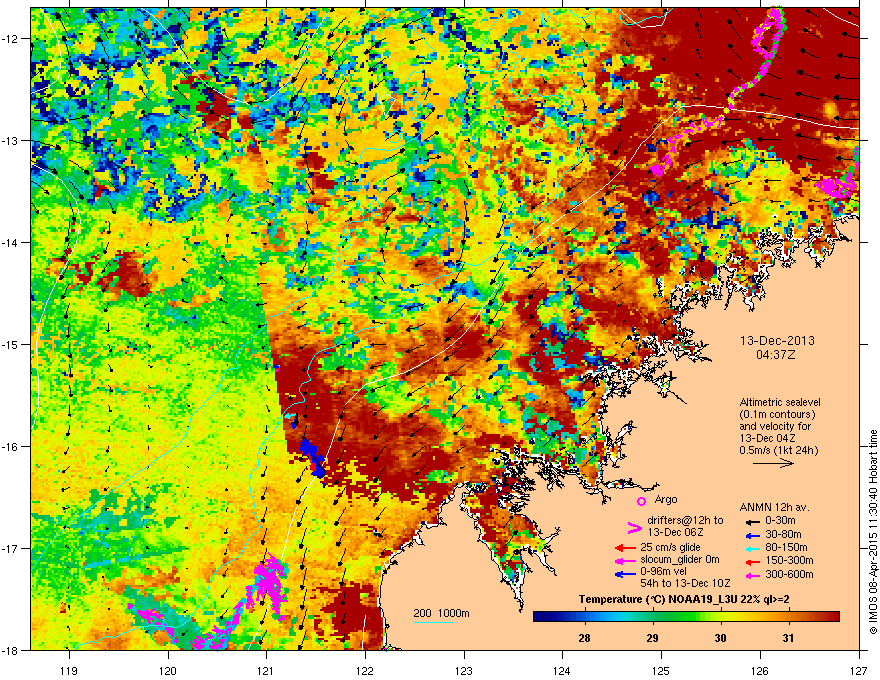Click the 0.5m/s (1kt 24h) text

coord(778,450)
